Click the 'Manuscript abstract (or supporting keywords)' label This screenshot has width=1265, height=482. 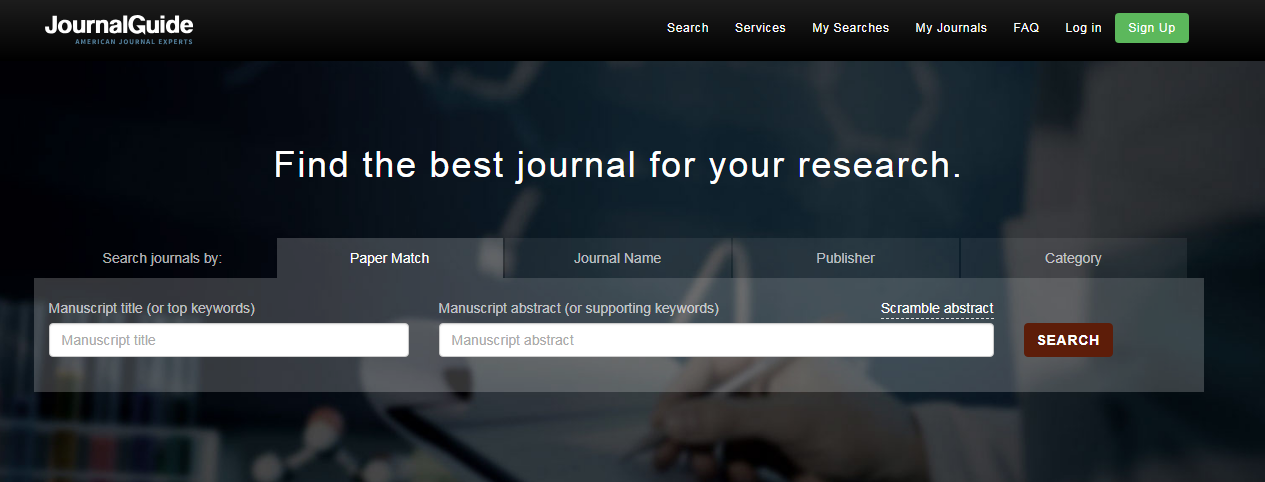(x=578, y=308)
